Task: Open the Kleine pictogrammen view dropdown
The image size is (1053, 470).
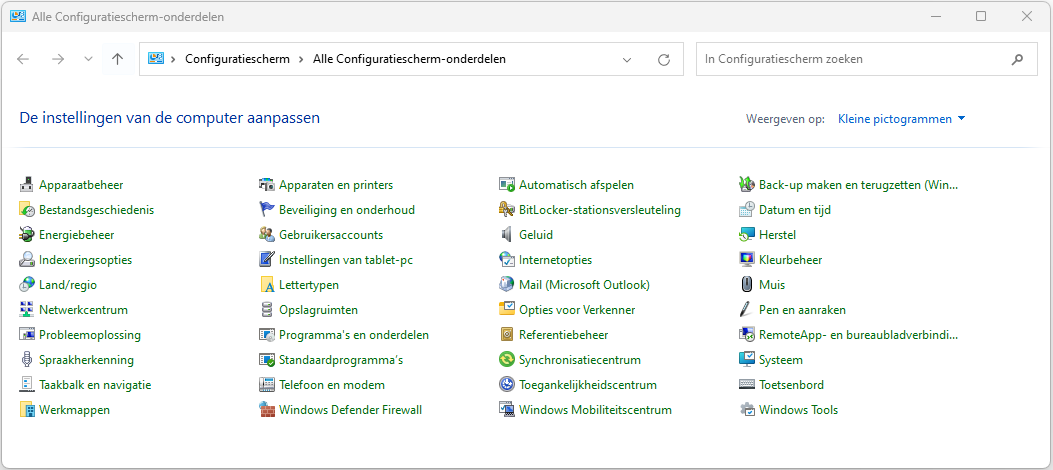Action: (x=901, y=119)
